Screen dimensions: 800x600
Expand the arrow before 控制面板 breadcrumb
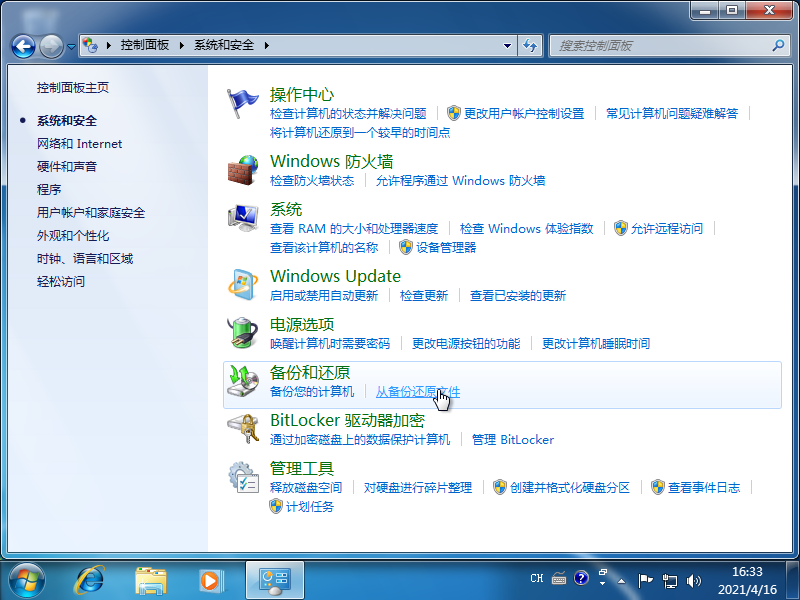pyautogui.click(x=109, y=45)
